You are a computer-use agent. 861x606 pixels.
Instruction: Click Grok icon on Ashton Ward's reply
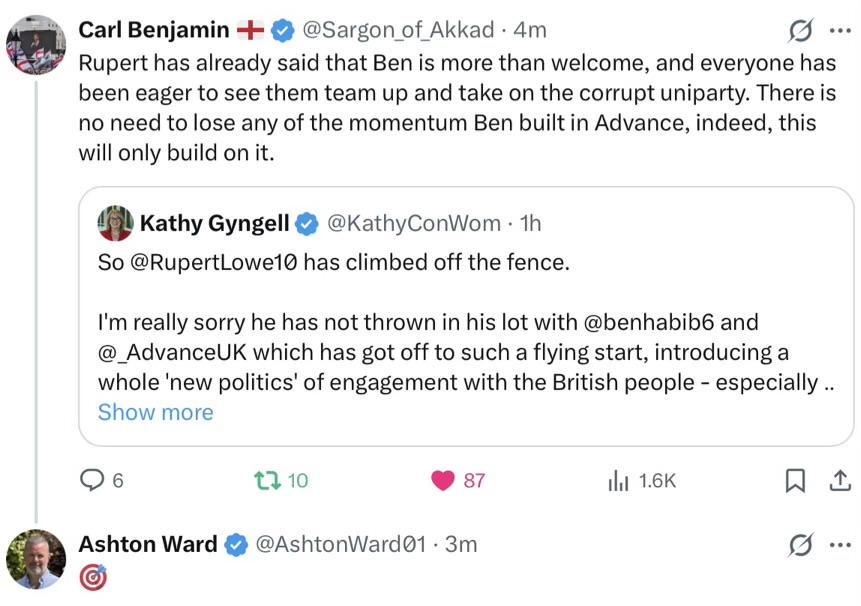coord(800,545)
